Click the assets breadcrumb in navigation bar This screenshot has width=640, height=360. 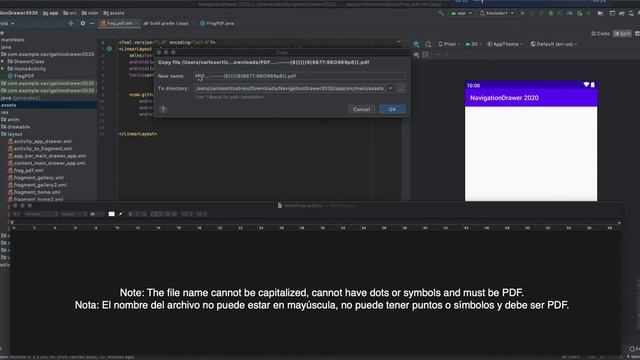pos(114,13)
